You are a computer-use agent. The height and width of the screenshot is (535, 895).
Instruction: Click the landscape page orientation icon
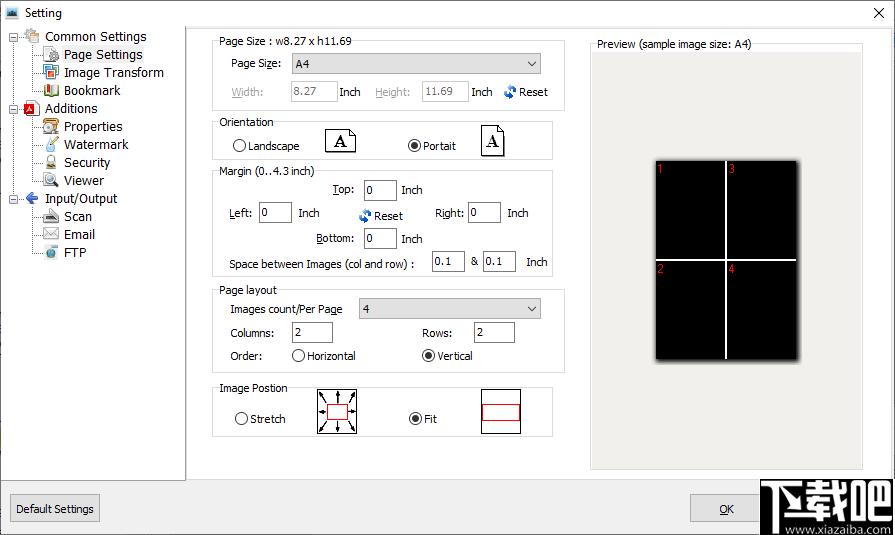pos(340,140)
